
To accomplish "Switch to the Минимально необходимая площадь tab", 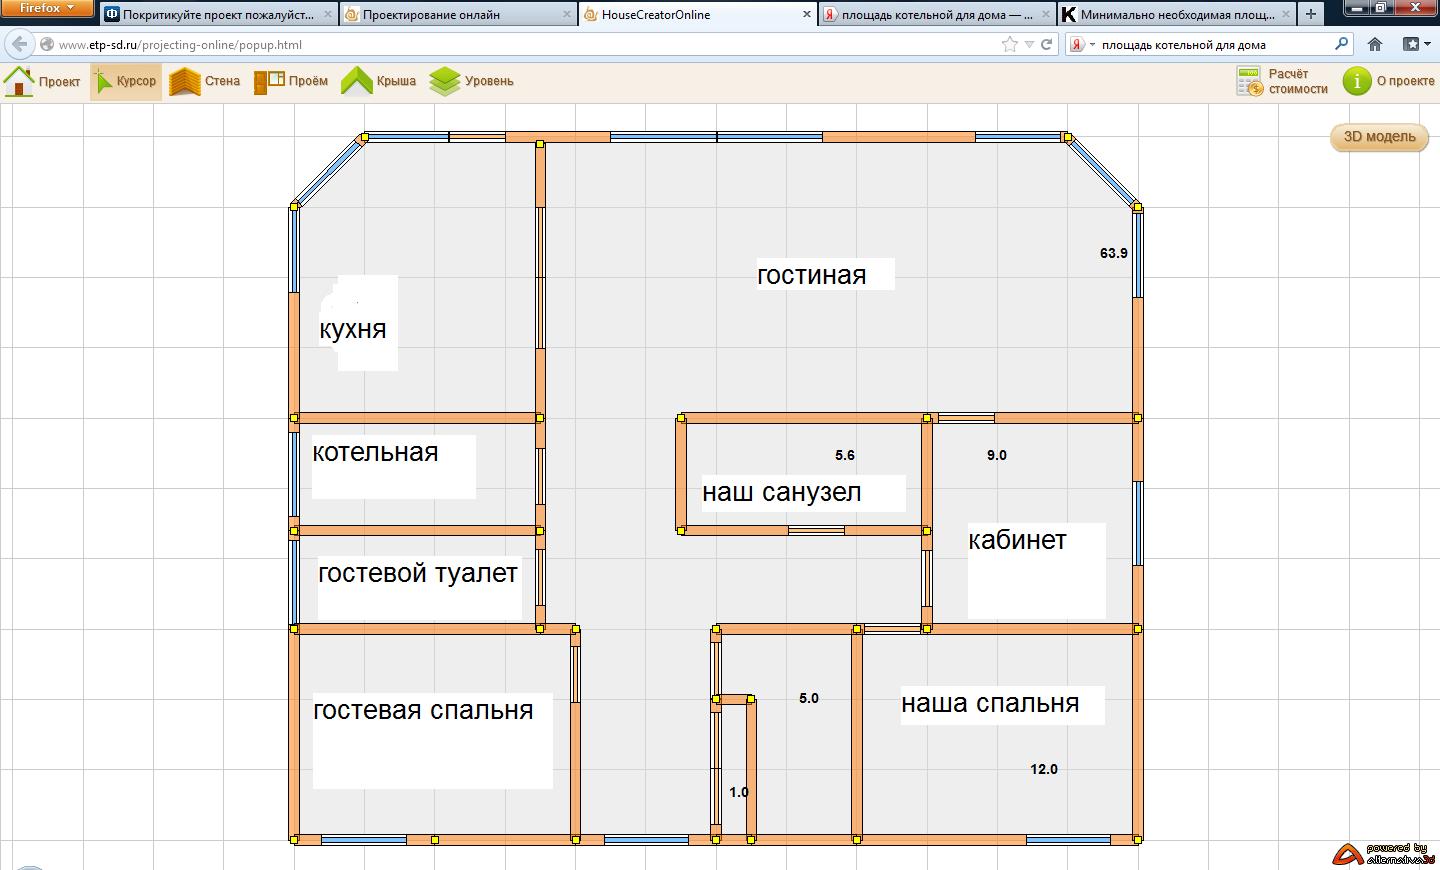I will (1176, 15).
